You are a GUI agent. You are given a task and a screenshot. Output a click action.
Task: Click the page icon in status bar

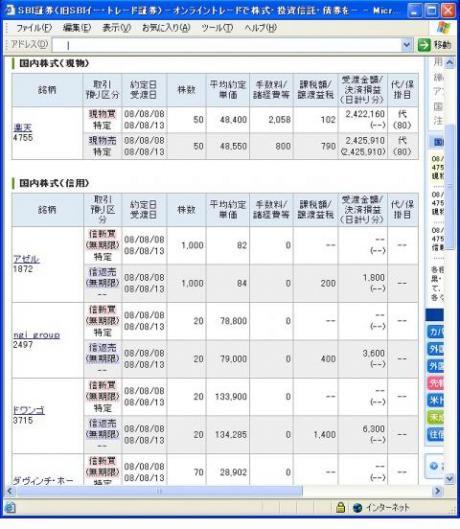(x=10, y=507)
